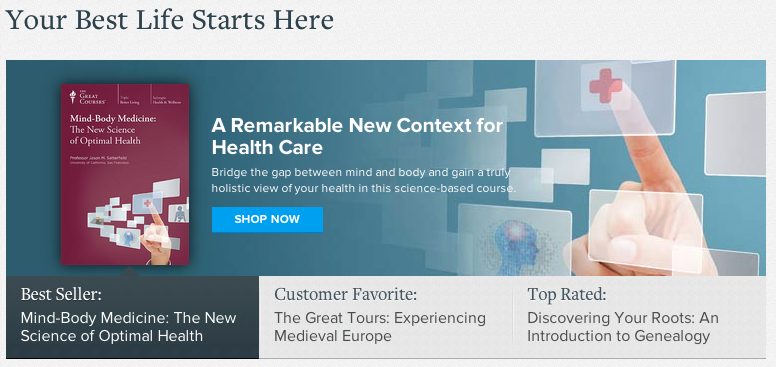Viewport: 776px width, 367px height.
Task: Open 'The Great Tours: Experiencing Medieval Europe' link
Action: (380, 326)
